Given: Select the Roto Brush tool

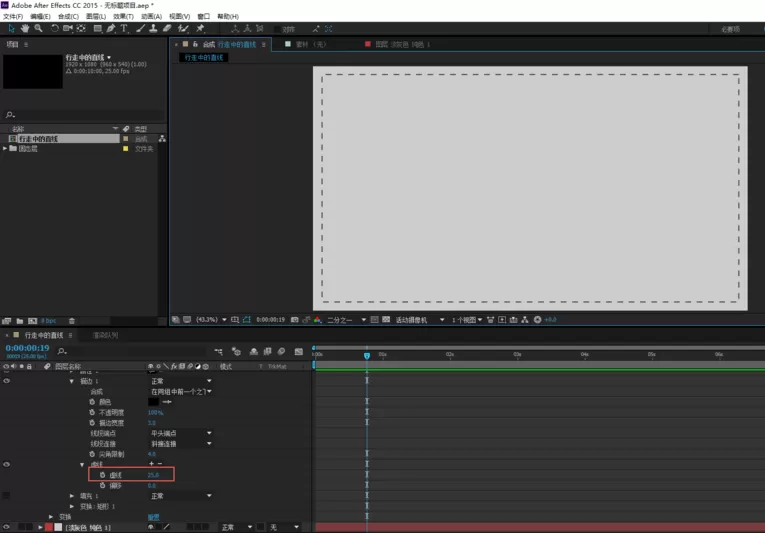Looking at the screenshot, I should coord(183,29).
